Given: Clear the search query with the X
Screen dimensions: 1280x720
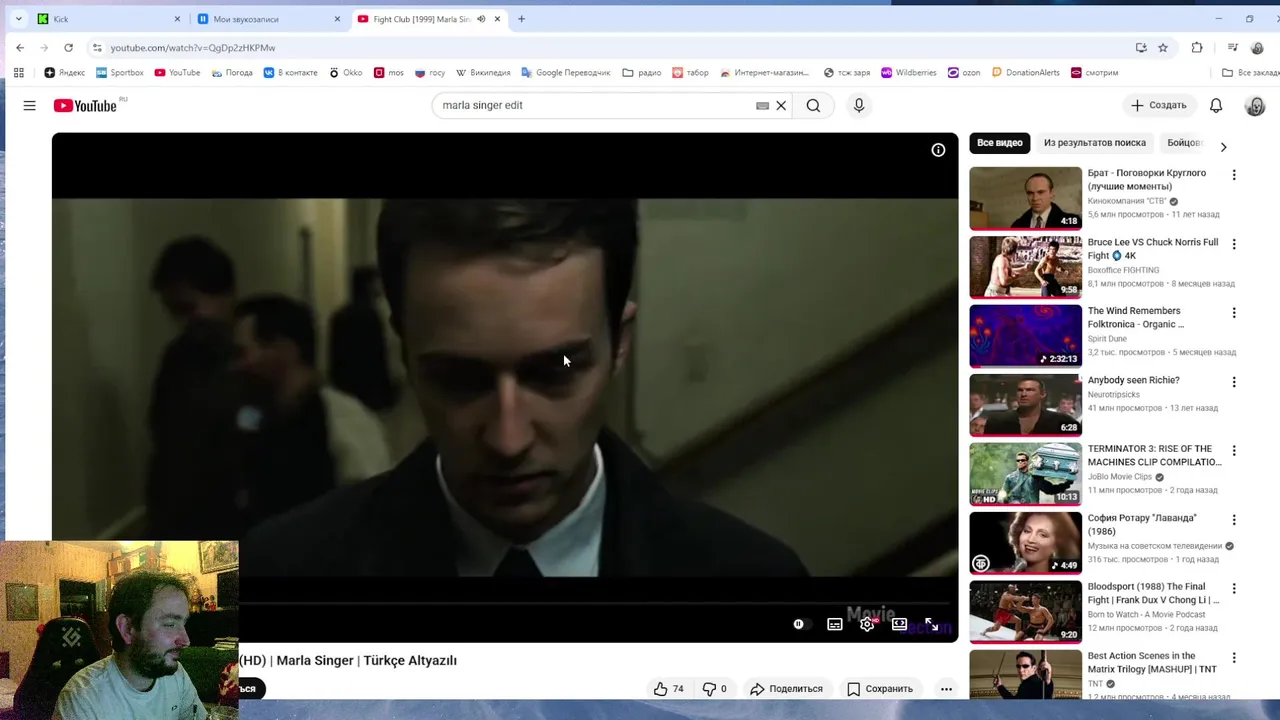Looking at the screenshot, I should pyautogui.click(x=781, y=105).
